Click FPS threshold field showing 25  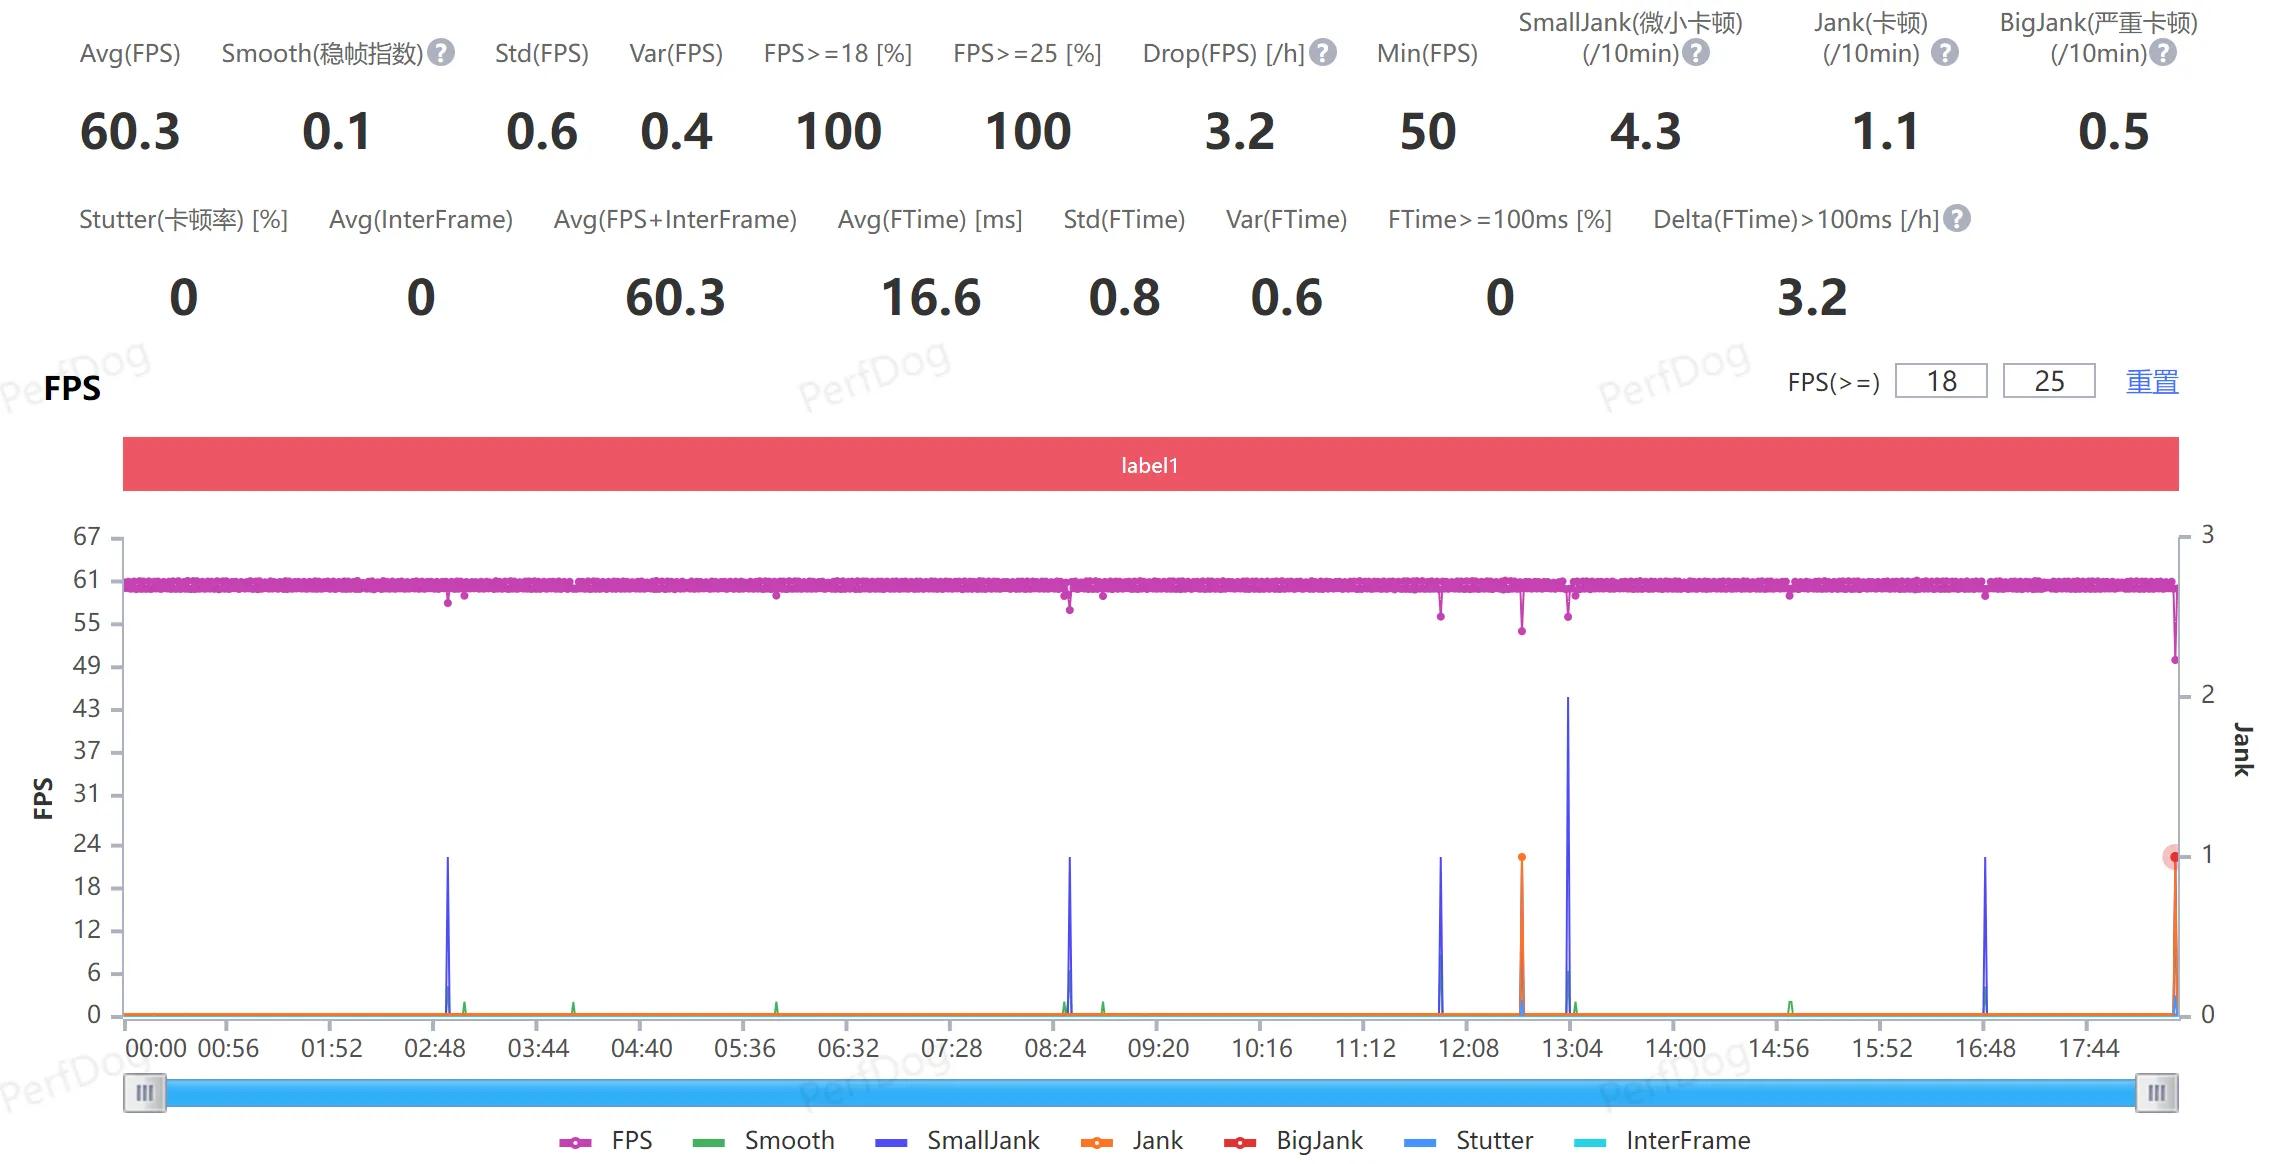2049,381
